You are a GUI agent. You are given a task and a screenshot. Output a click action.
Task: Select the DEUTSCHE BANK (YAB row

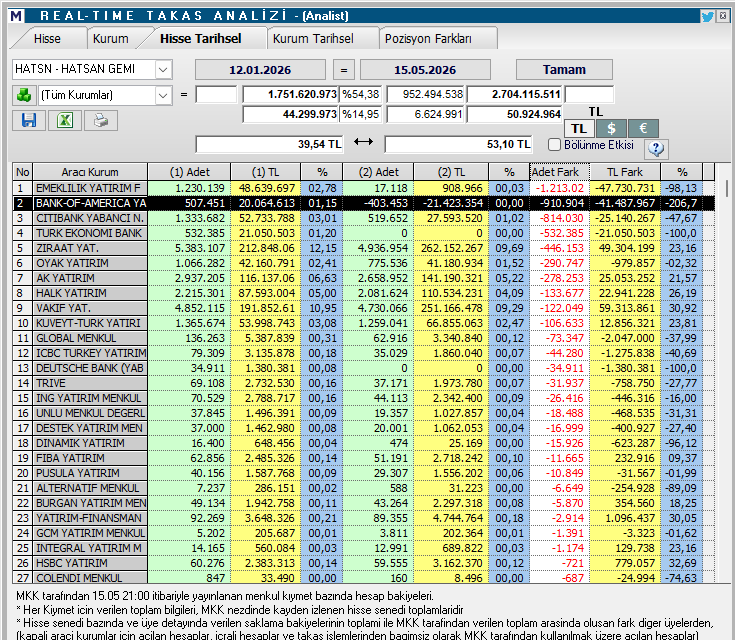363,368
